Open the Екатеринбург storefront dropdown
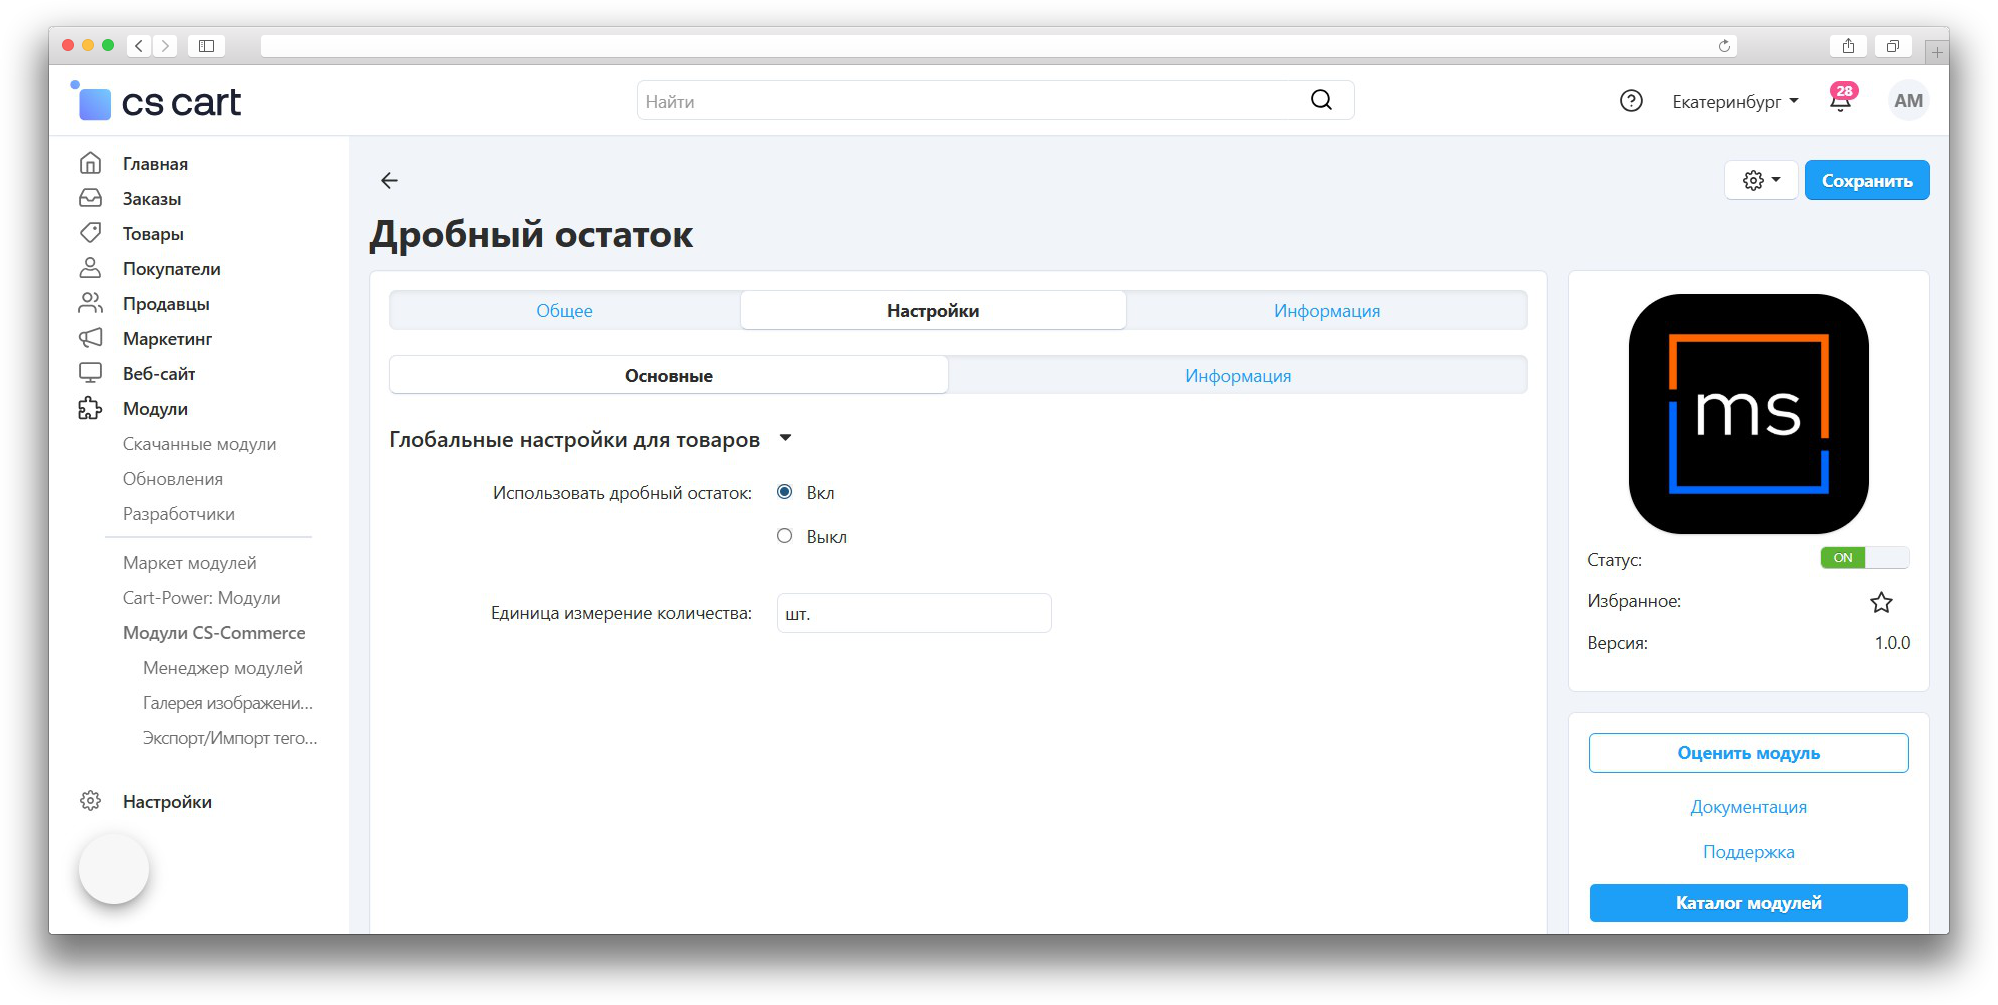1998x1005 pixels. pyautogui.click(x=1735, y=102)
